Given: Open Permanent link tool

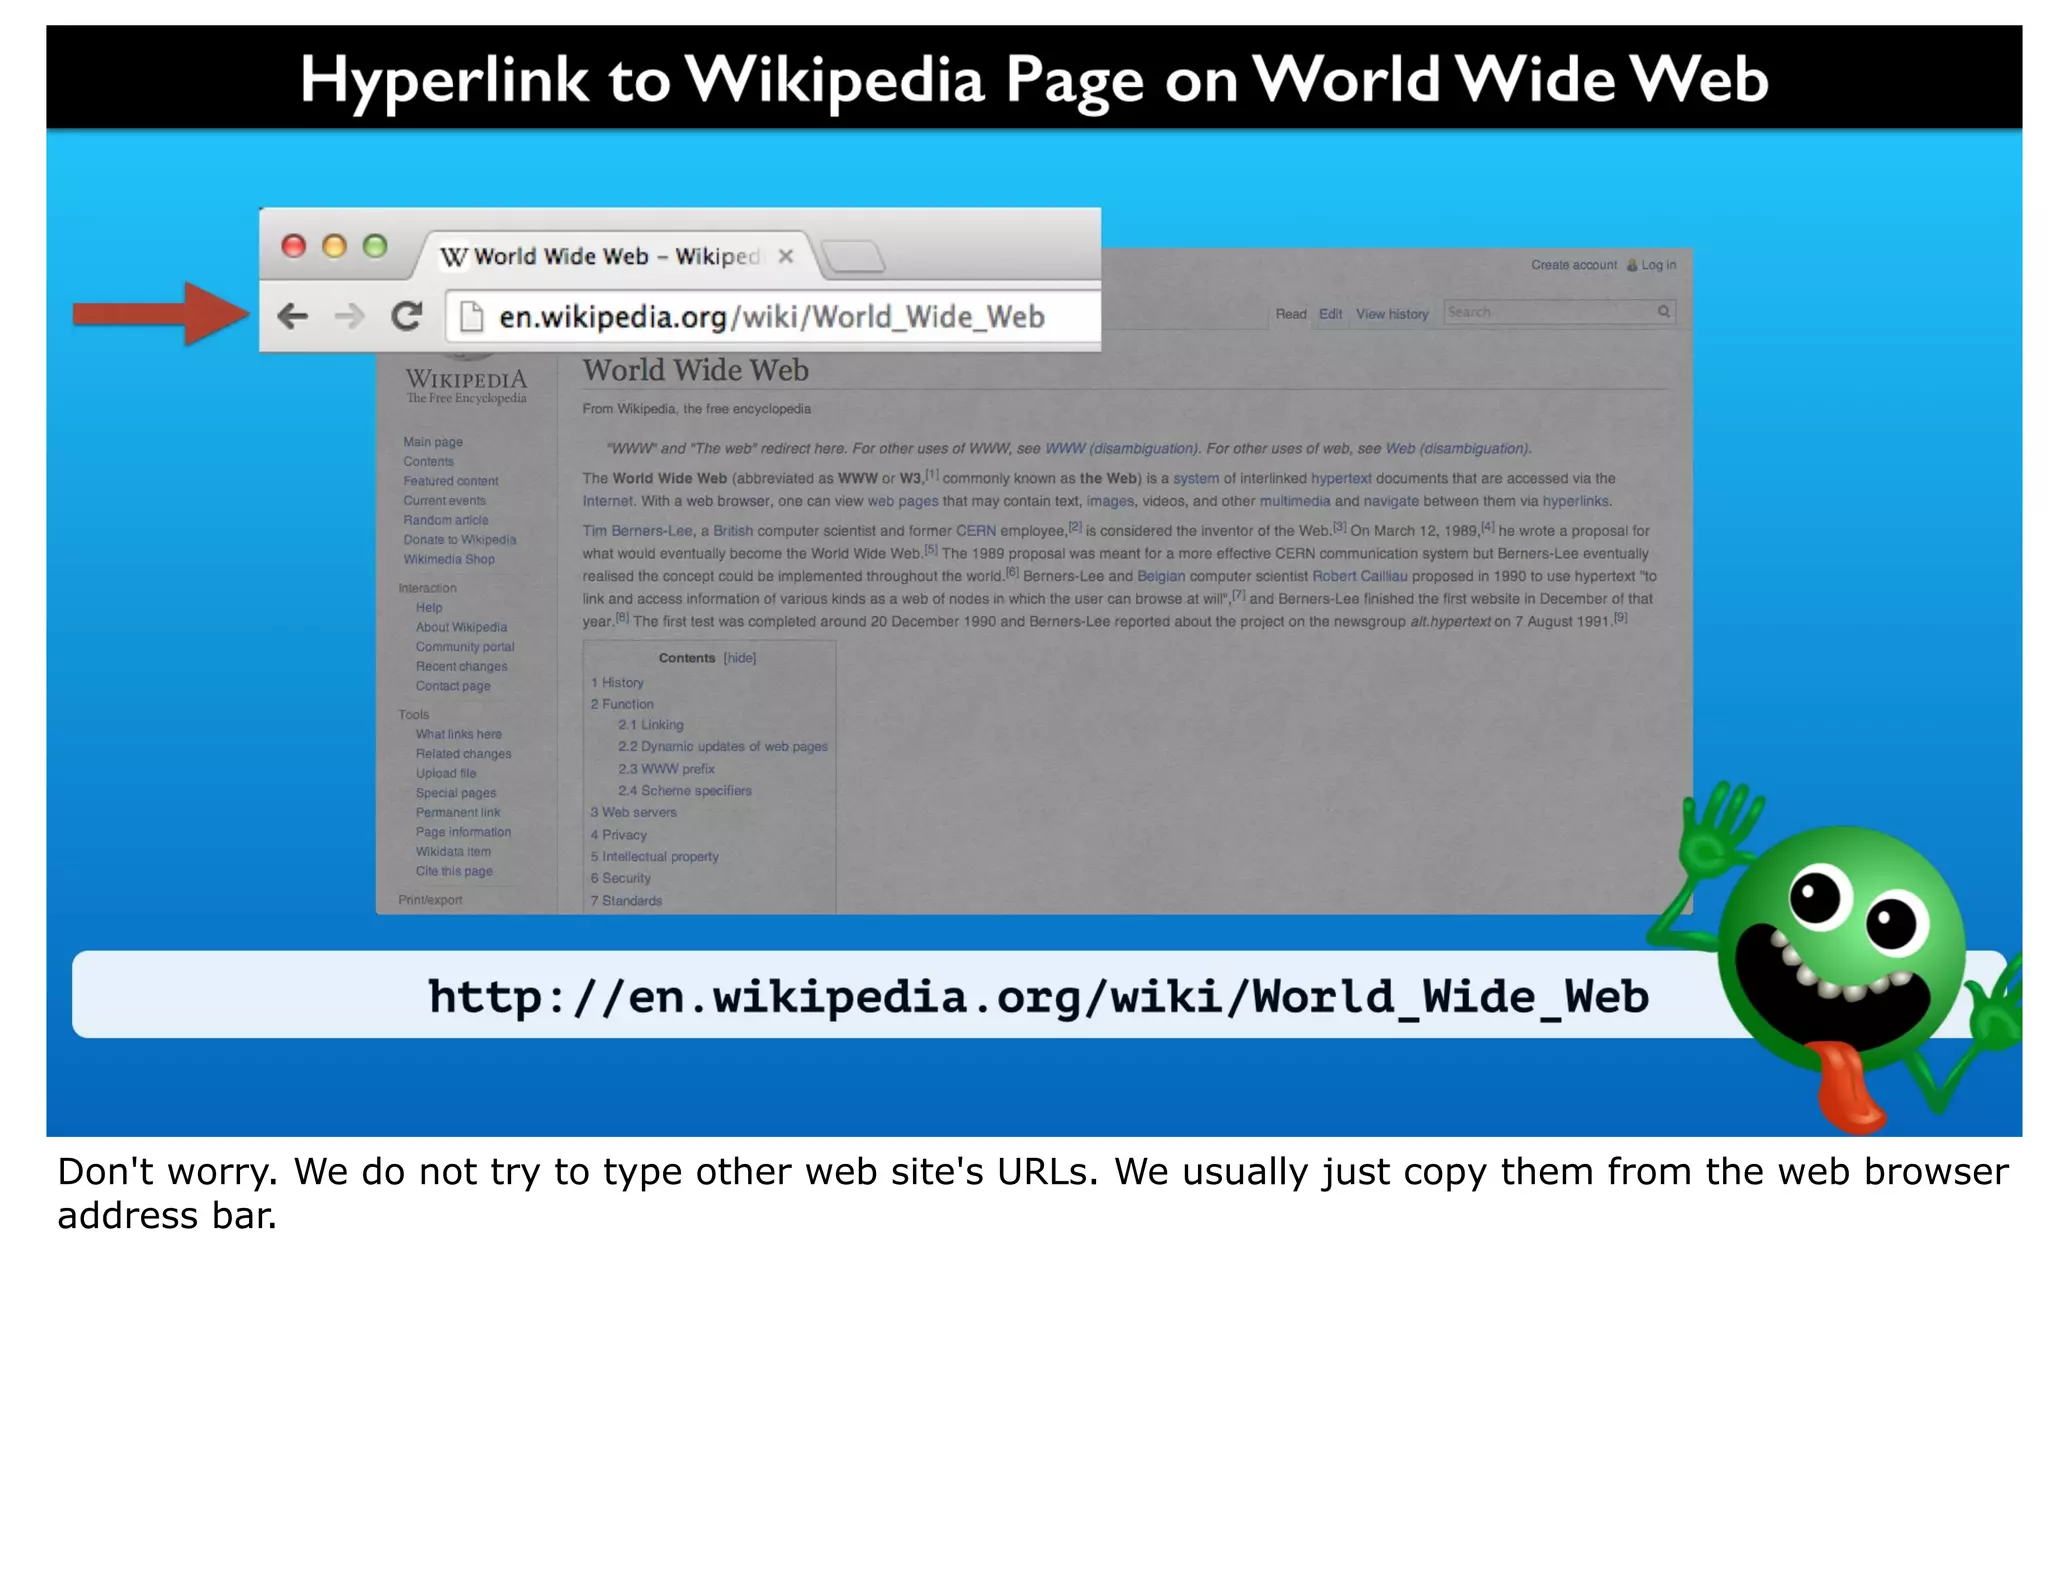Looking at the screenshot, I should (x=458, y=812).
